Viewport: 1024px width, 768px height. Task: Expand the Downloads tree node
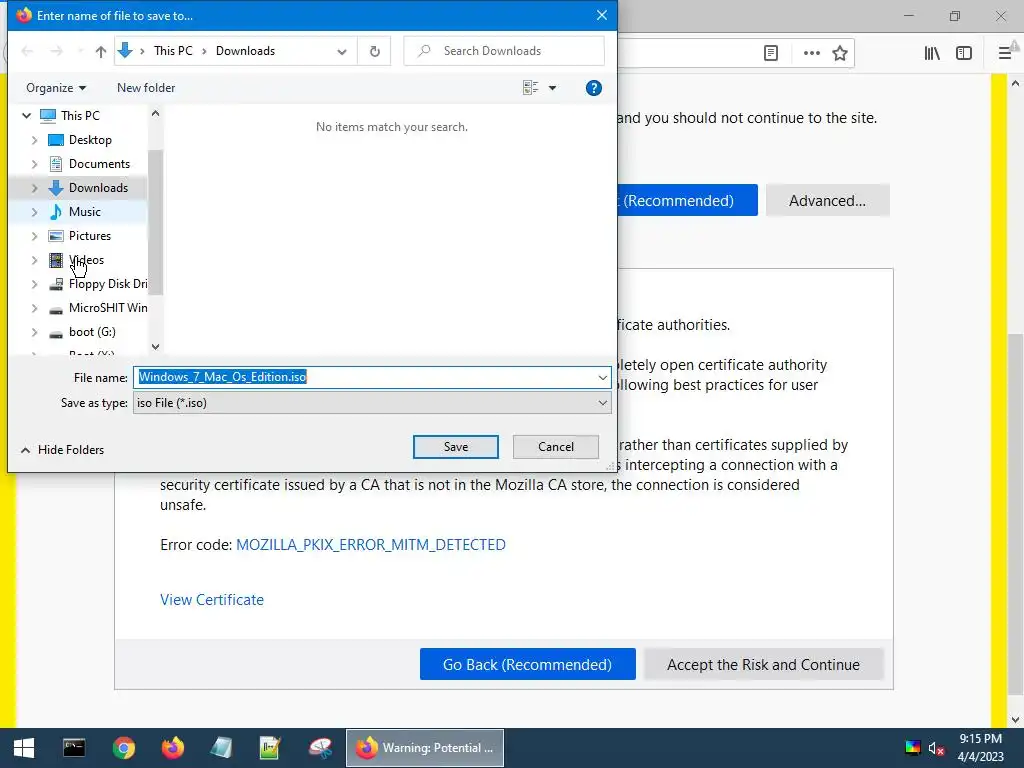click(35, 188)
